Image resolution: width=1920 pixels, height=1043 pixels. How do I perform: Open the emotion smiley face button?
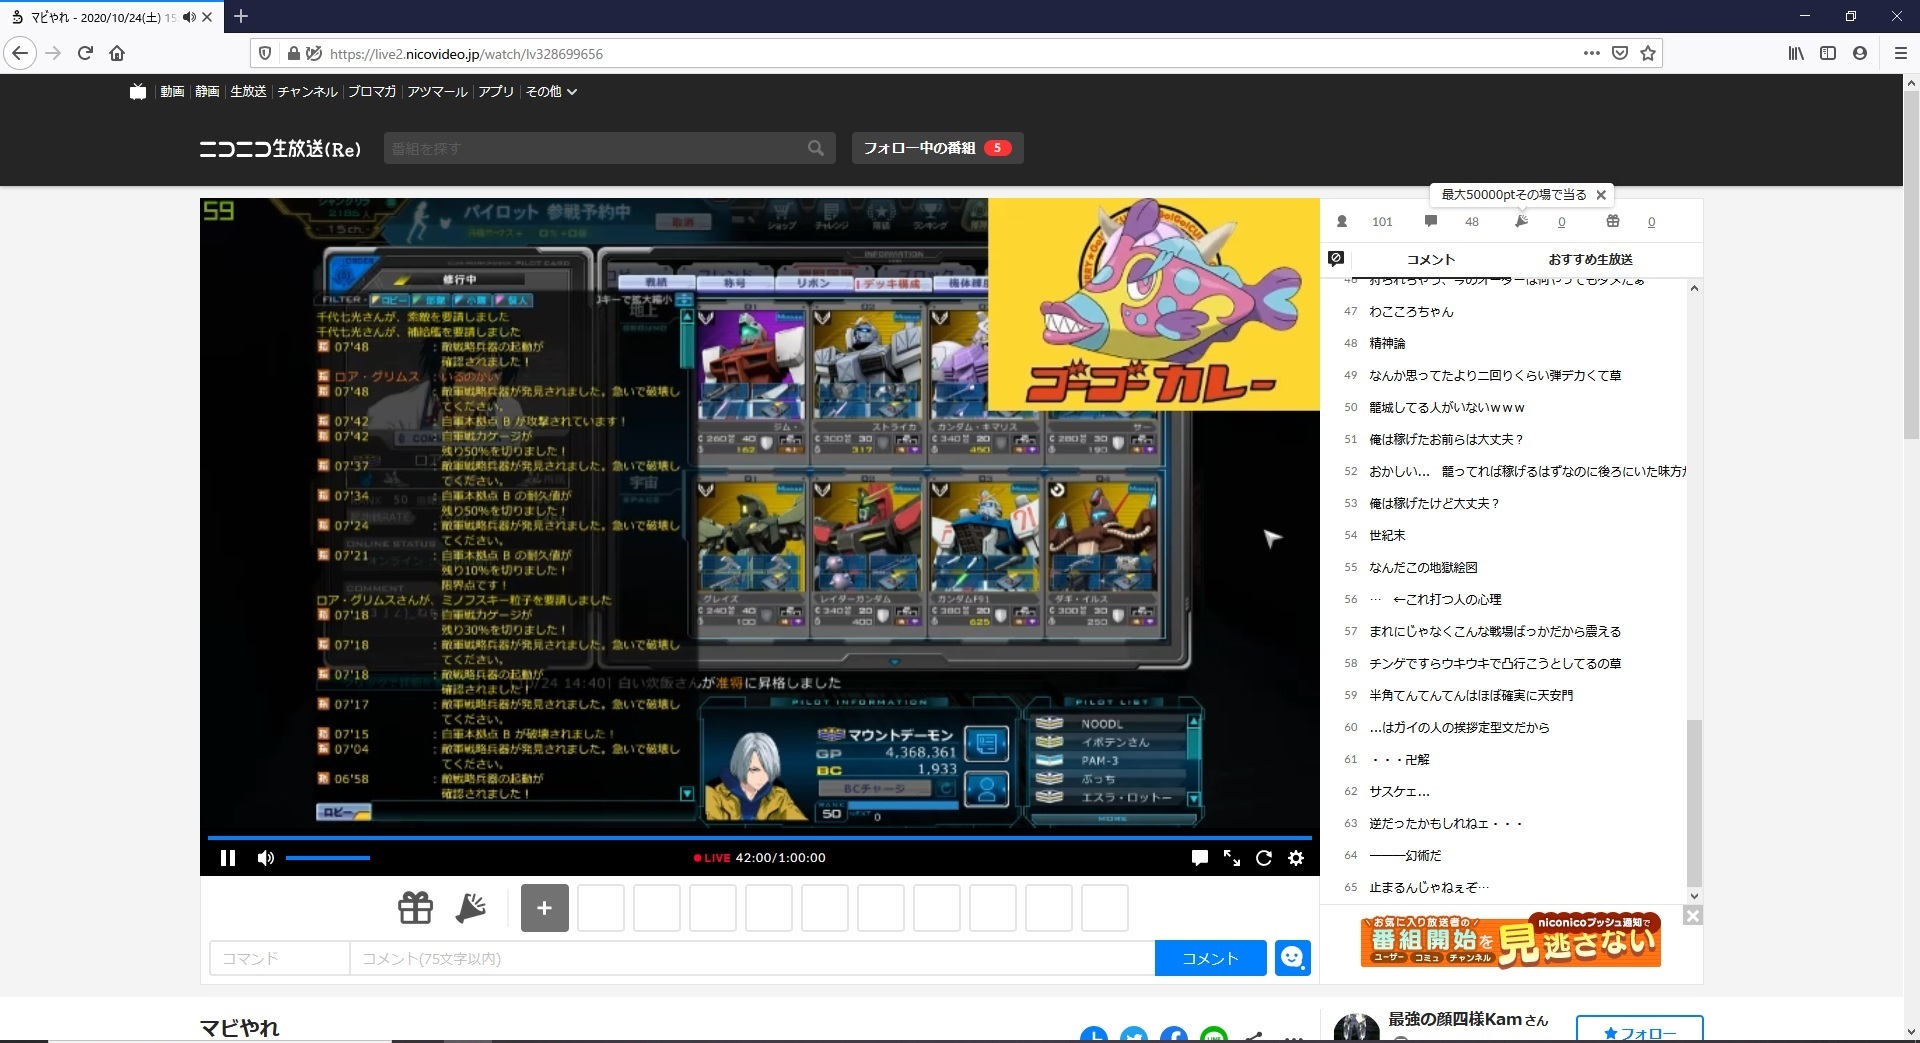pyautogui.click(x=1293, y=958)
